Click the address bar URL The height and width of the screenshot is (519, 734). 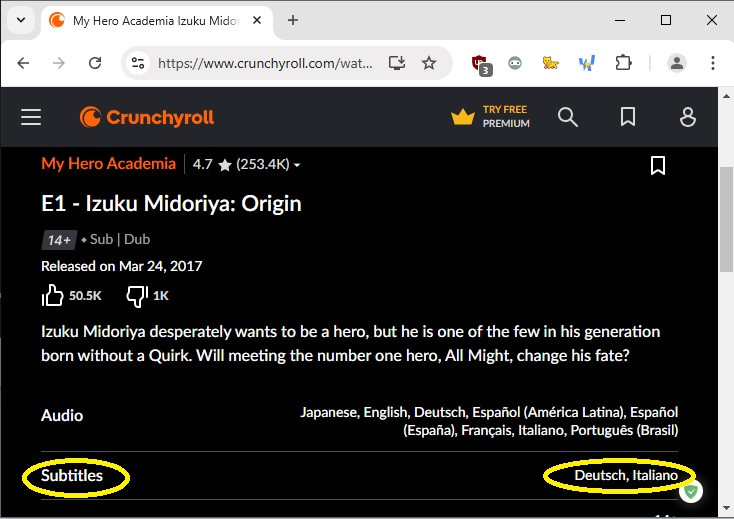click(x=265, y=63)
